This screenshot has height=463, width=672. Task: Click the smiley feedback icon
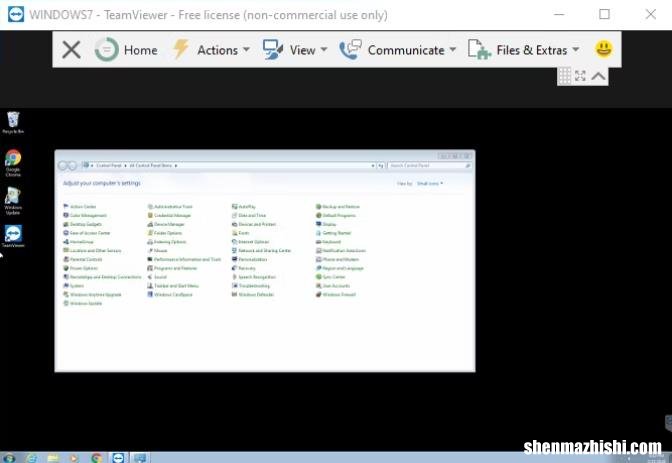[603, 49]
